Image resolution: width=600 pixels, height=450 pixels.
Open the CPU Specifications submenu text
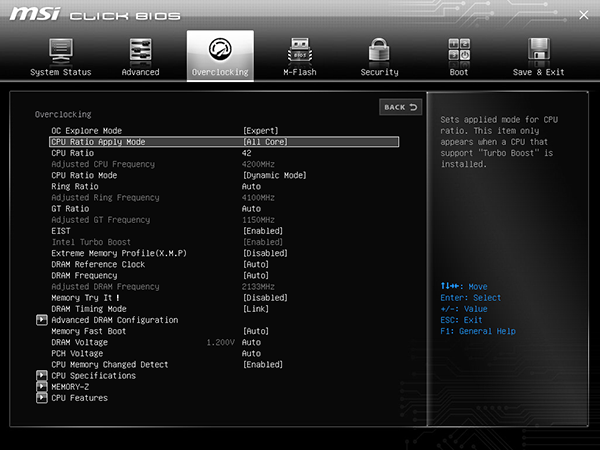(x=93, y=376)
